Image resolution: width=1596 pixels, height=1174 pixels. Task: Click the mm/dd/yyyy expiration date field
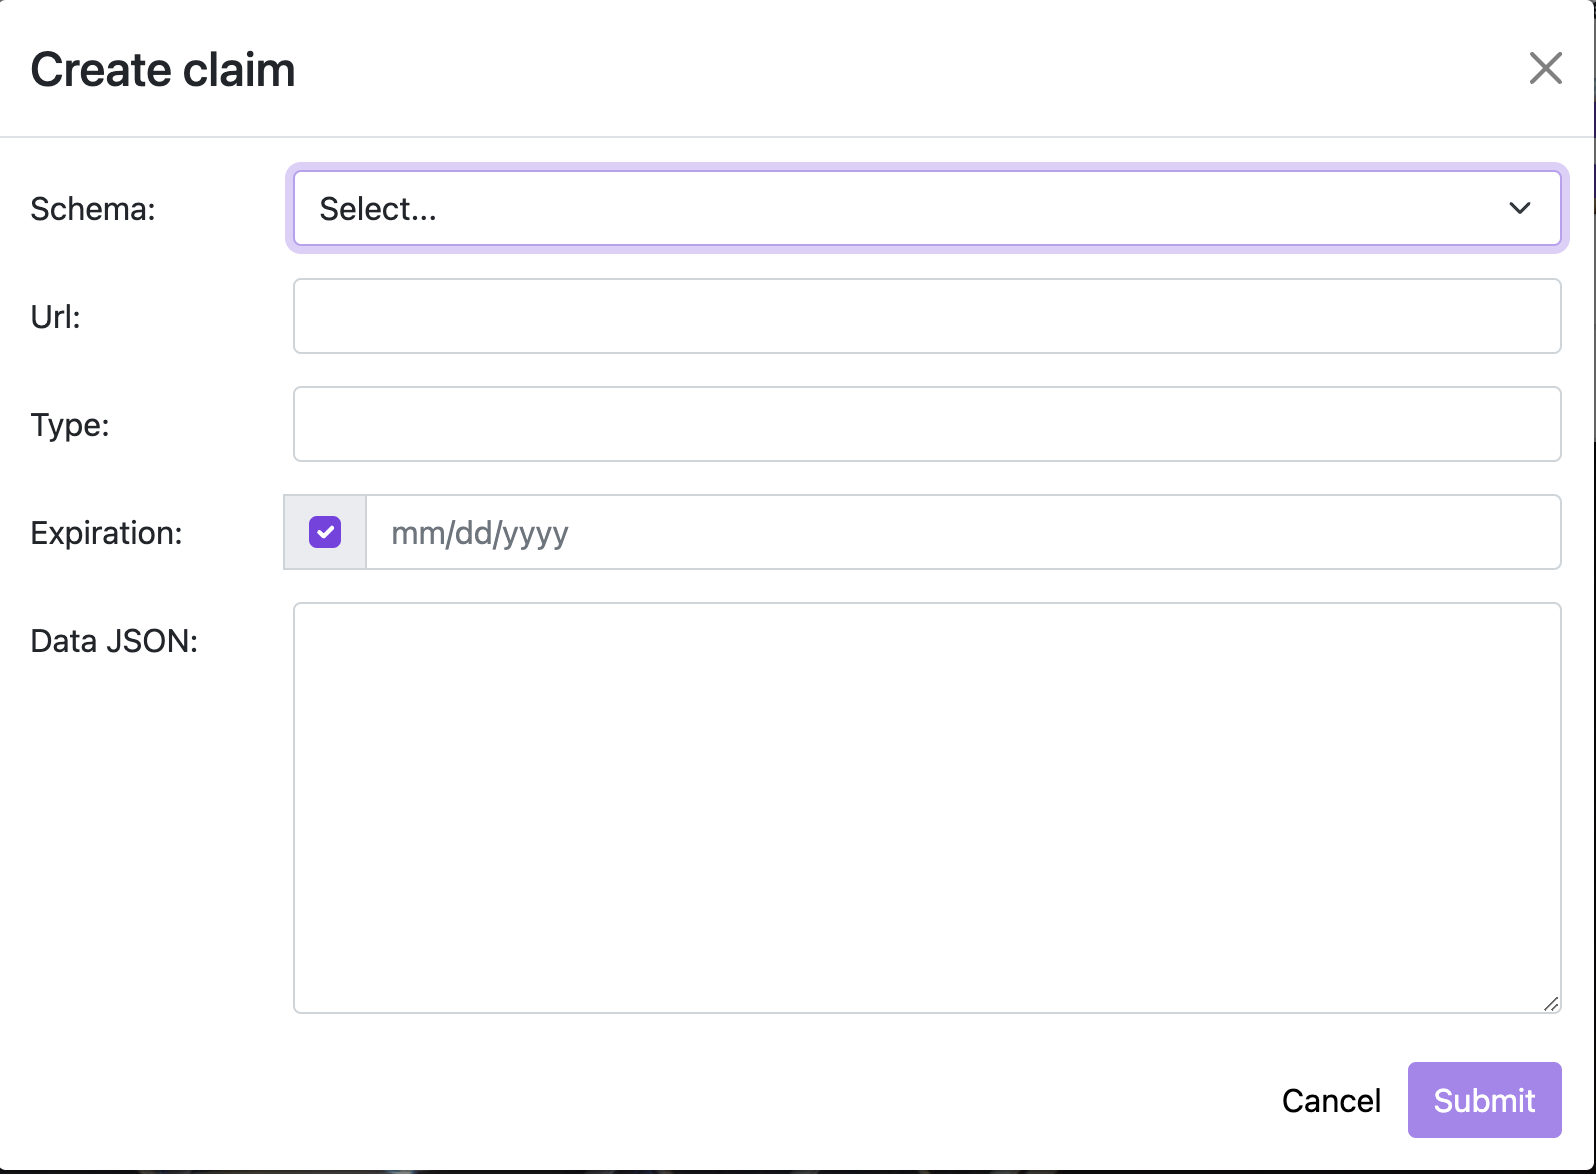(963, 532)
